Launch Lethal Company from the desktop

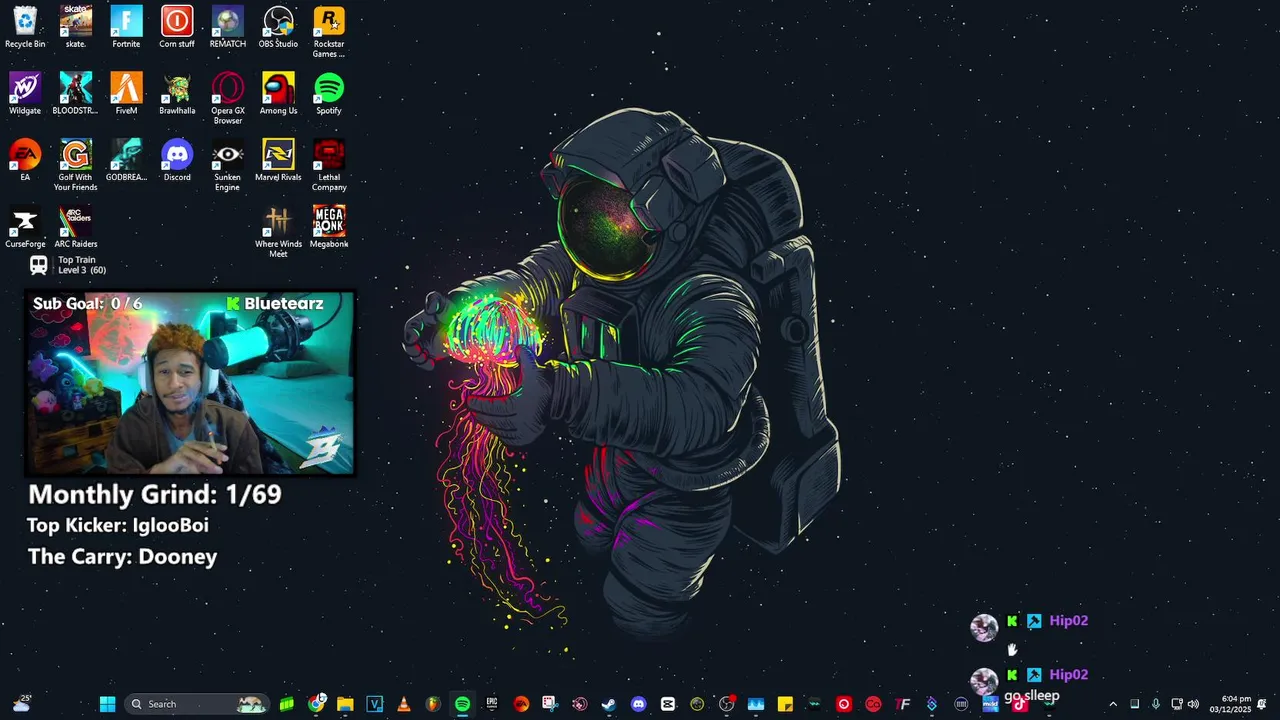pyautogui.click(x=329, y=165)
